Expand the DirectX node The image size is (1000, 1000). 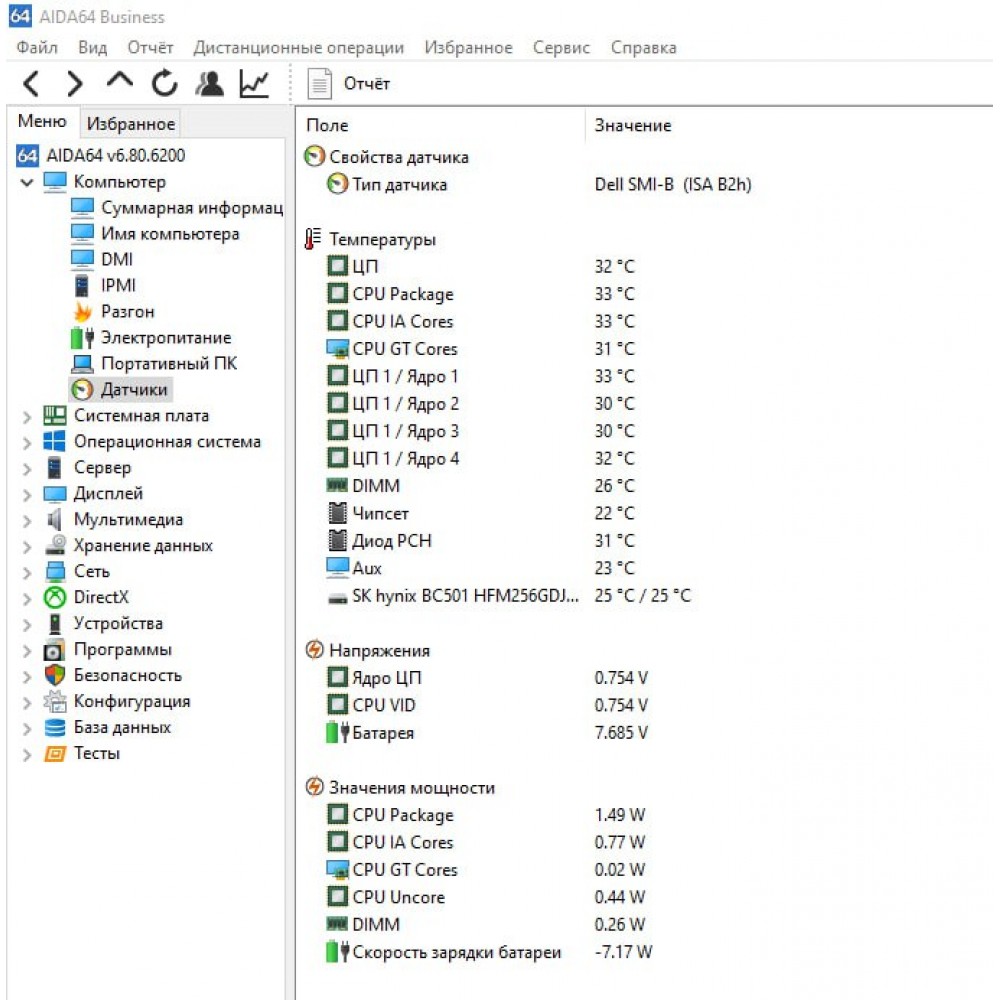pos(27,599)
